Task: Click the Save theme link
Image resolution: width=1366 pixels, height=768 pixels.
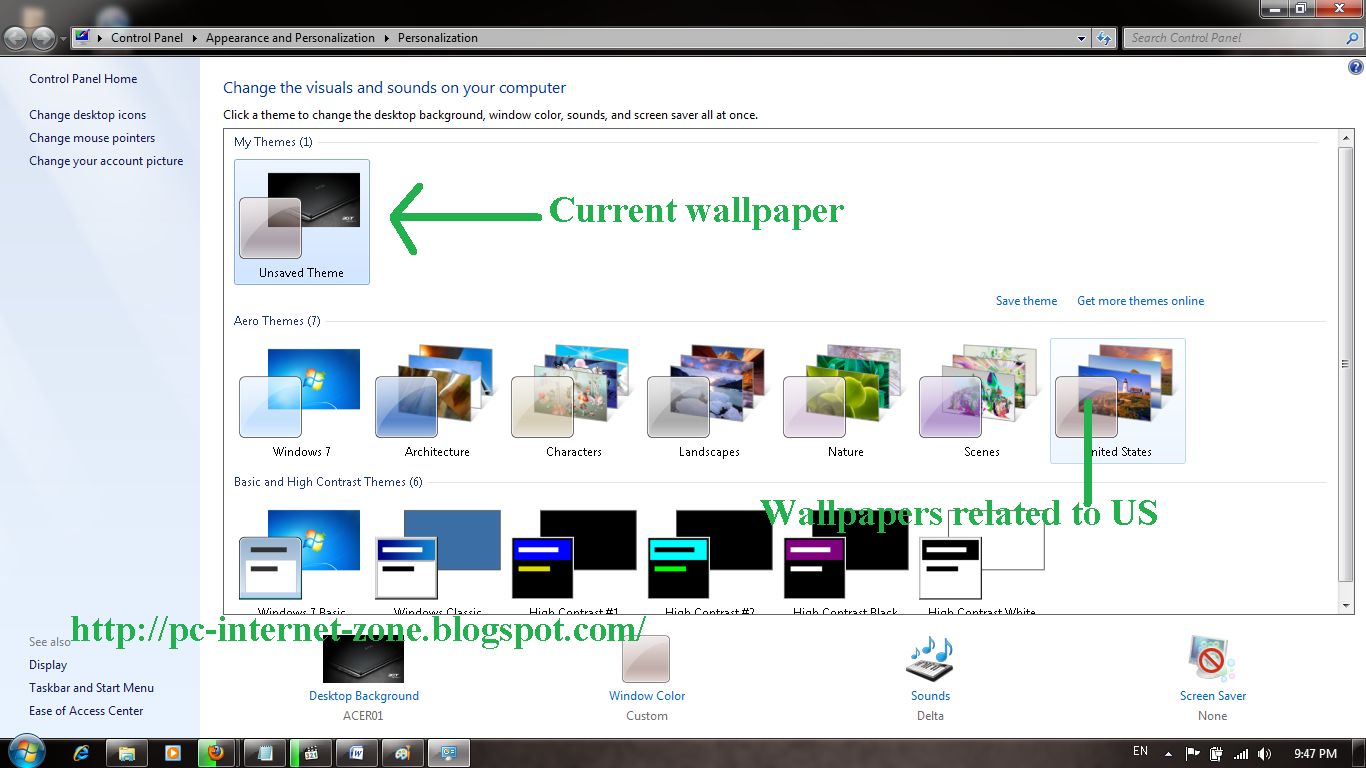Action: click(x=1026, y=301)
